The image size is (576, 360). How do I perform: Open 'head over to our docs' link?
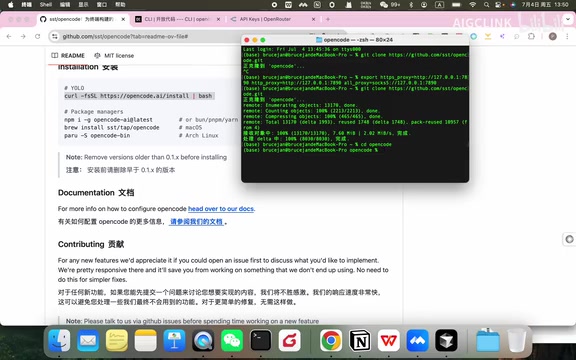pos(221,209)
